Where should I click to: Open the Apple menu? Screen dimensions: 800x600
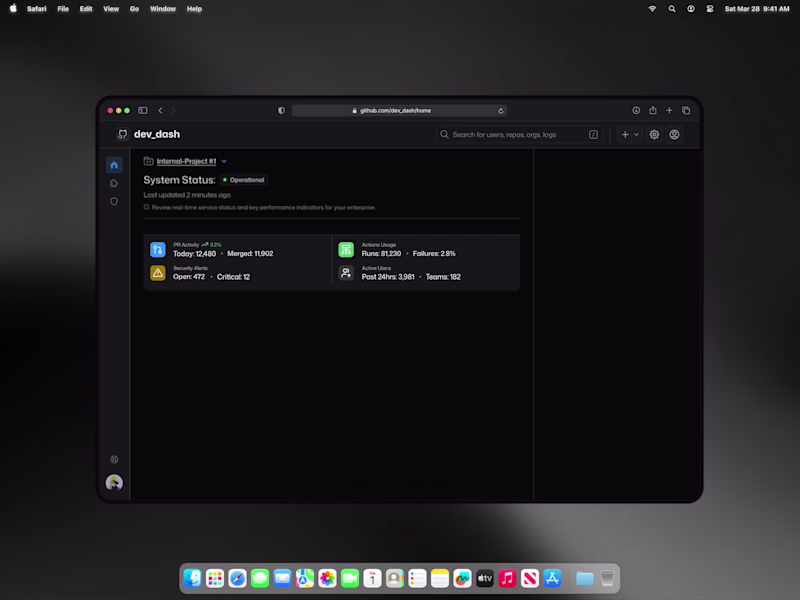[x=13, y=9]
